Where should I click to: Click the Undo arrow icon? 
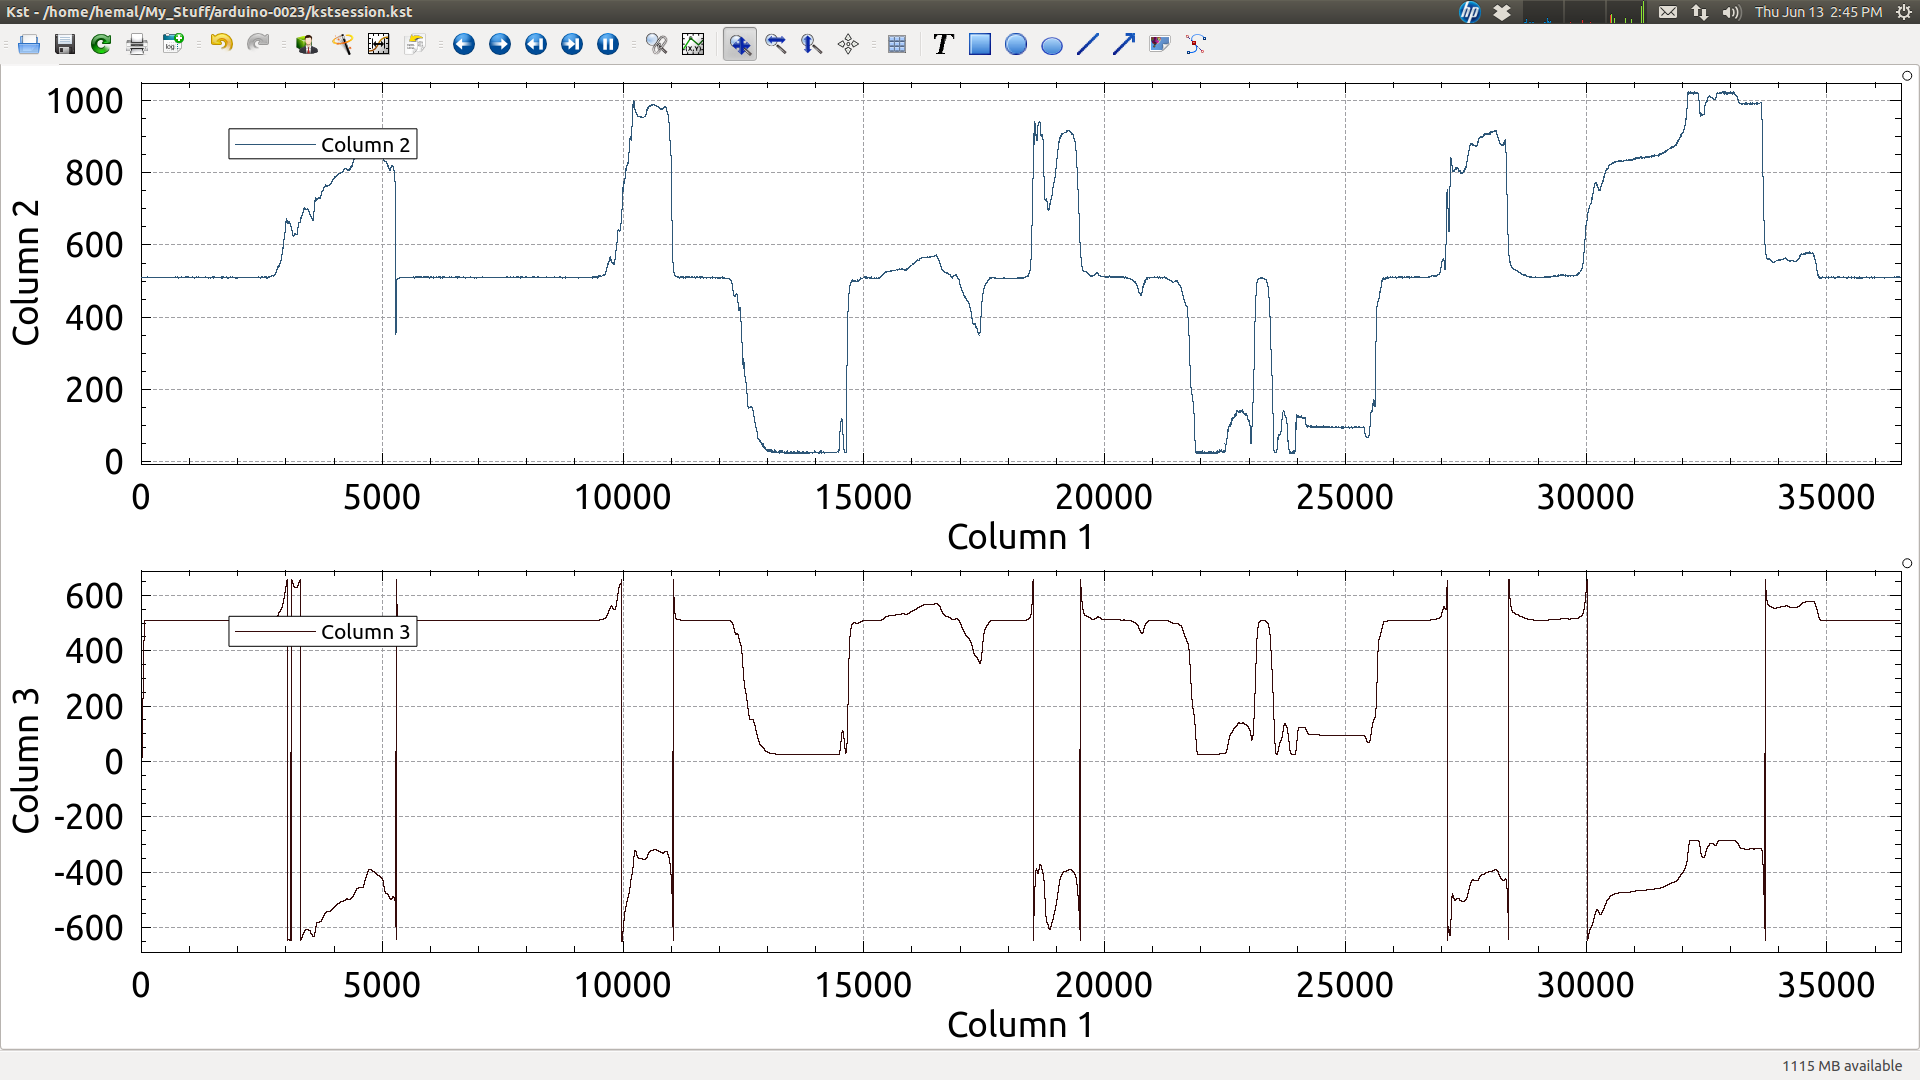point(221,44)
